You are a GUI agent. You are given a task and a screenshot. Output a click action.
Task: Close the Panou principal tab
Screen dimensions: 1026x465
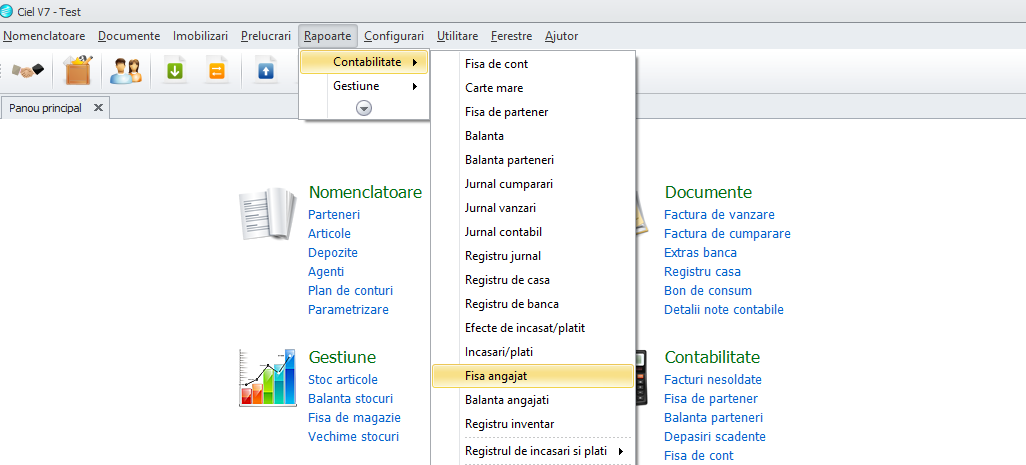[98, 108]
